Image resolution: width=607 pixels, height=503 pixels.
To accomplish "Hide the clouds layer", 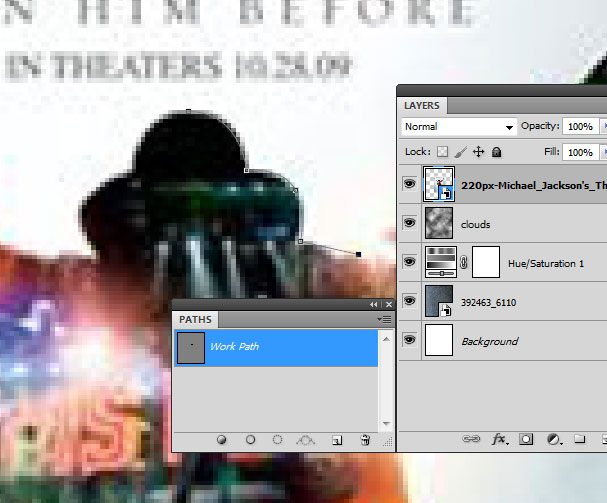I will pyautogui.click(x=409, y=223).
